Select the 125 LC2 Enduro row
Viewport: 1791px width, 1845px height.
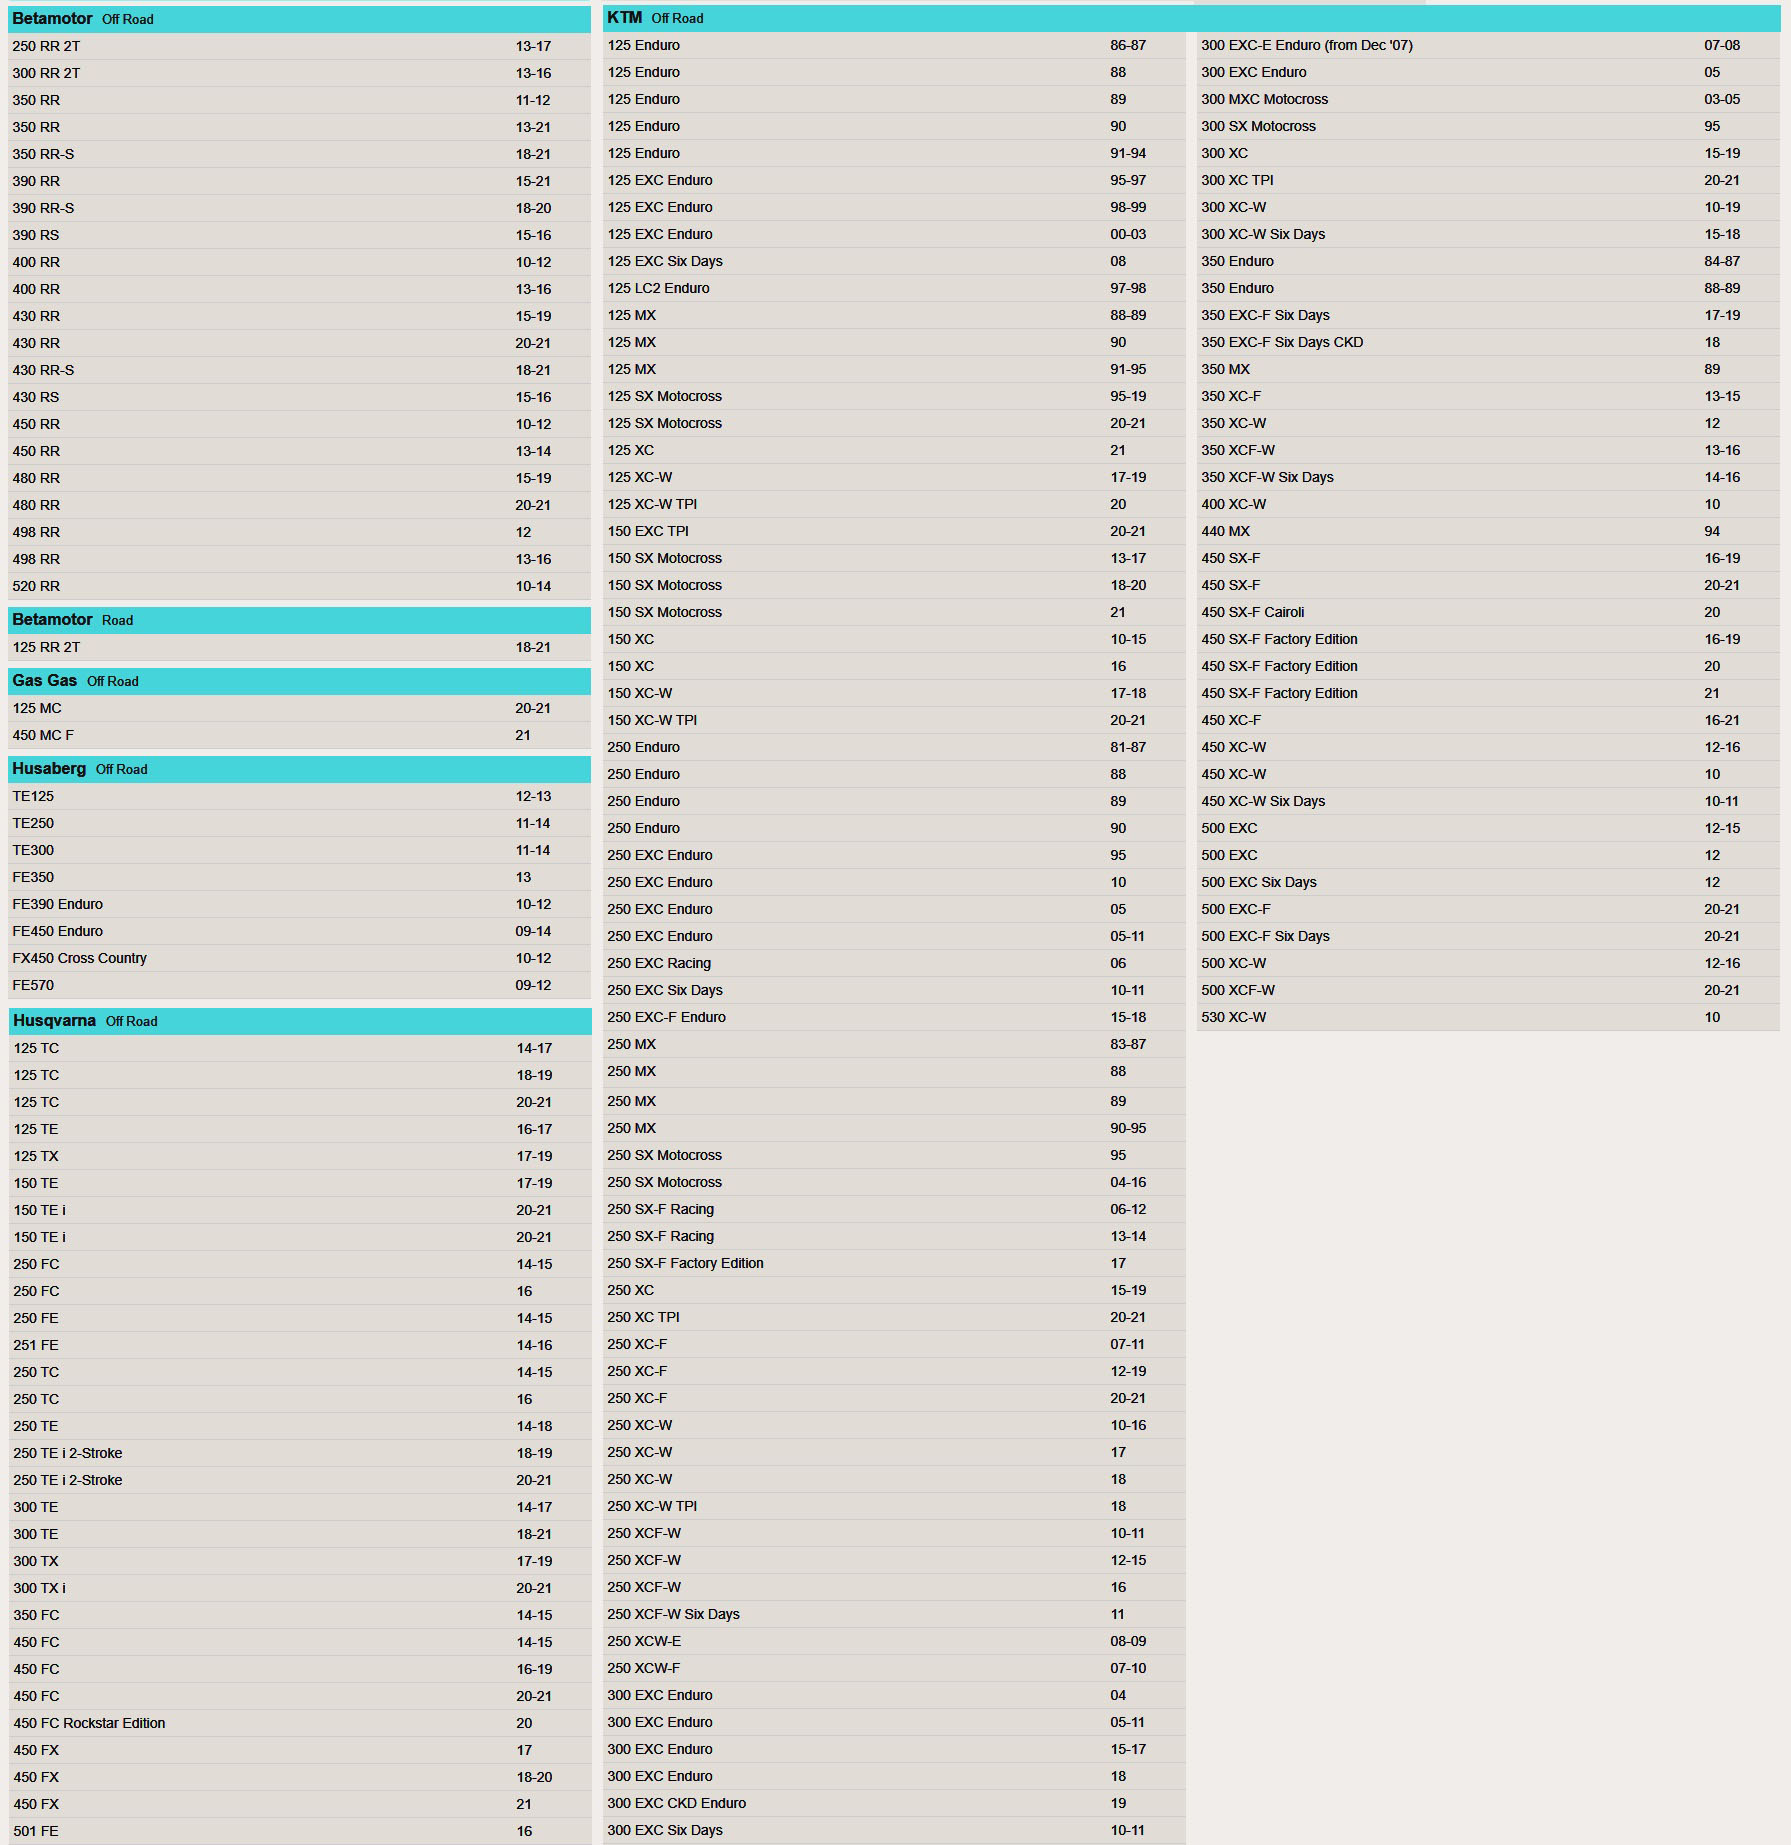894,288
